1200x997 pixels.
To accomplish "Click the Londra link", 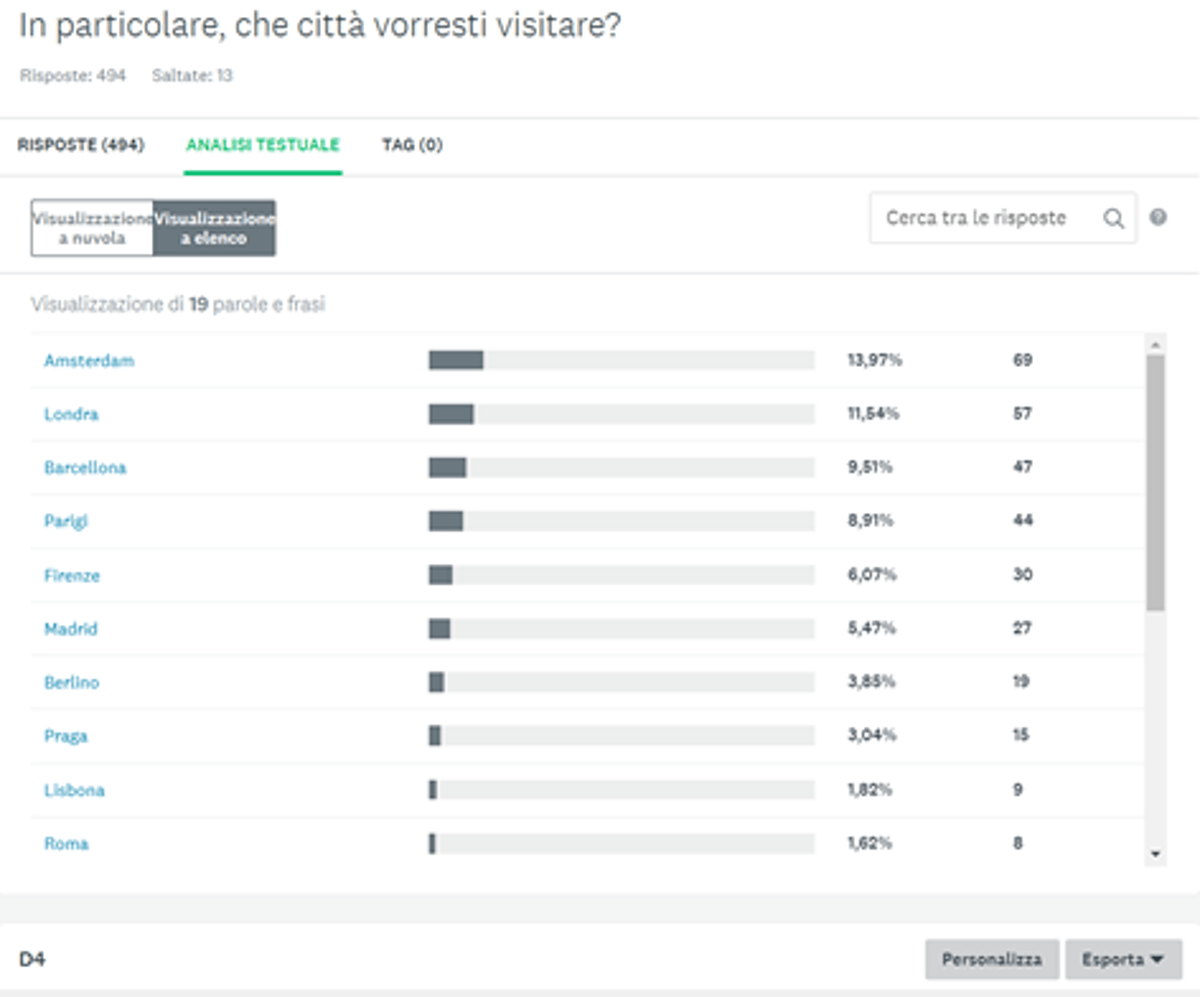I will (71, 414).
